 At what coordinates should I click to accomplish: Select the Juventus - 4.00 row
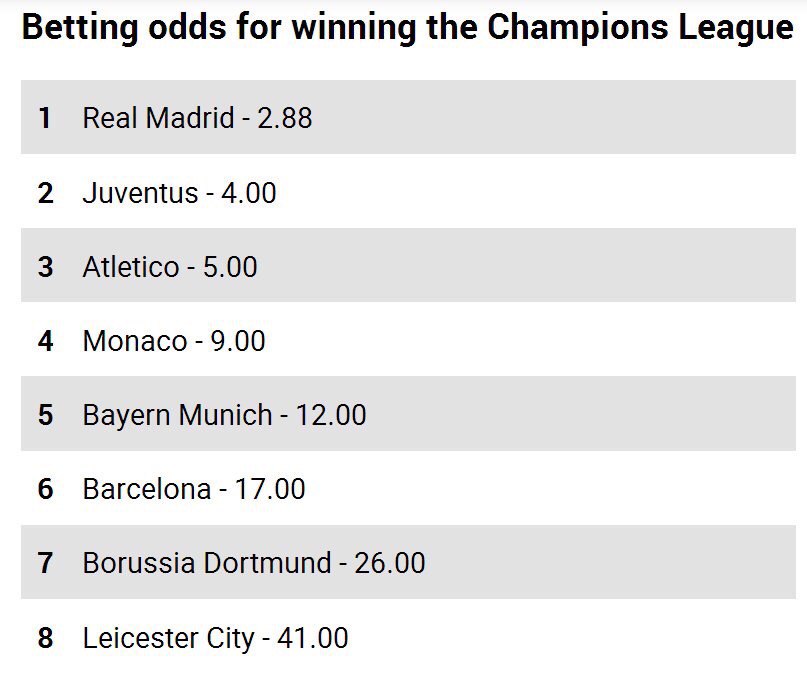tap(408, 192)
